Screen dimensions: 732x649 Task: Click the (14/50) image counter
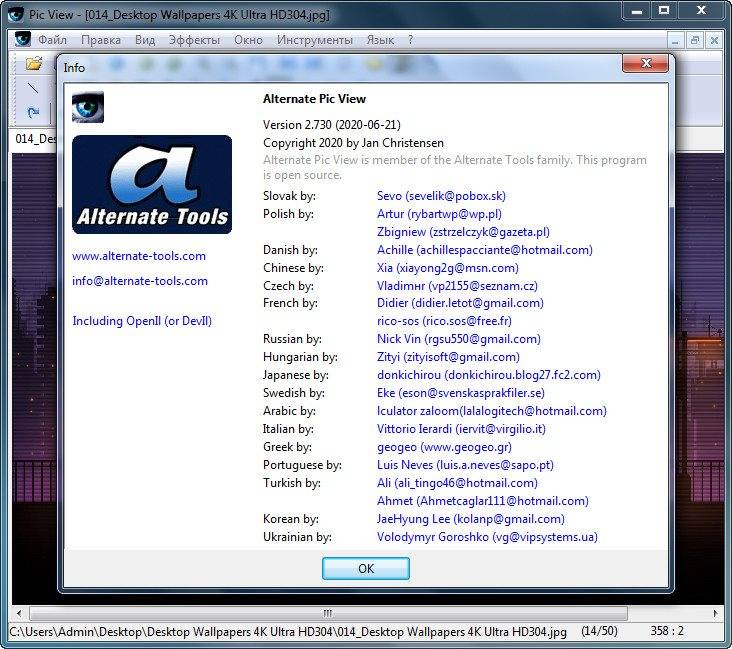tap(599, 631)
